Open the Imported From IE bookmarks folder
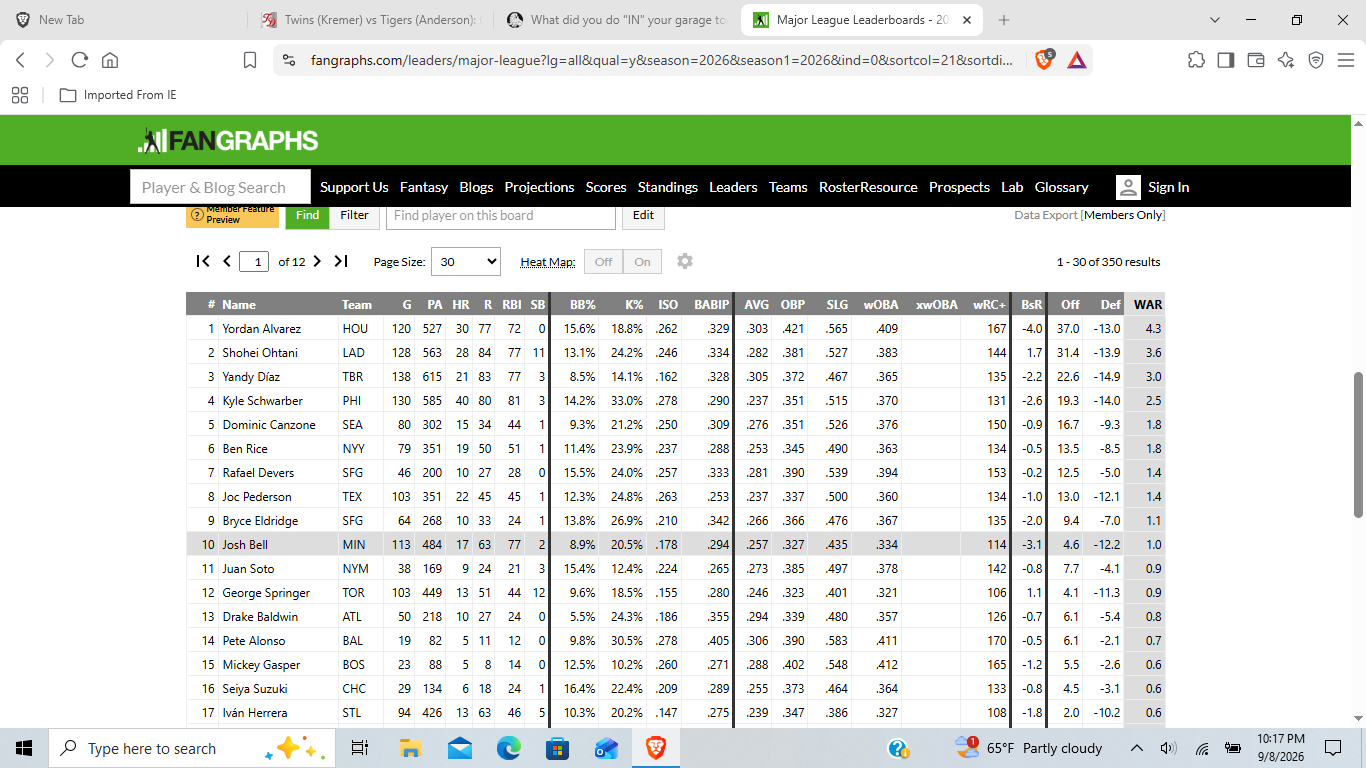Viewport: 1366px width, 768px height. point(118,95)
